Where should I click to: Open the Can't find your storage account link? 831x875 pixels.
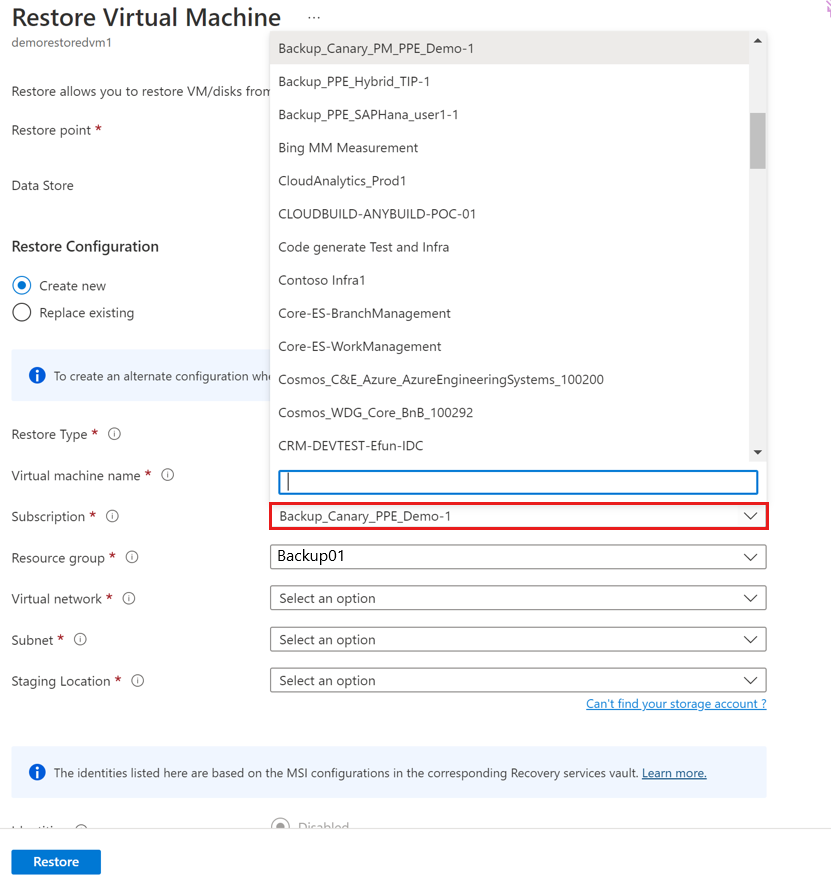[676, 703]
